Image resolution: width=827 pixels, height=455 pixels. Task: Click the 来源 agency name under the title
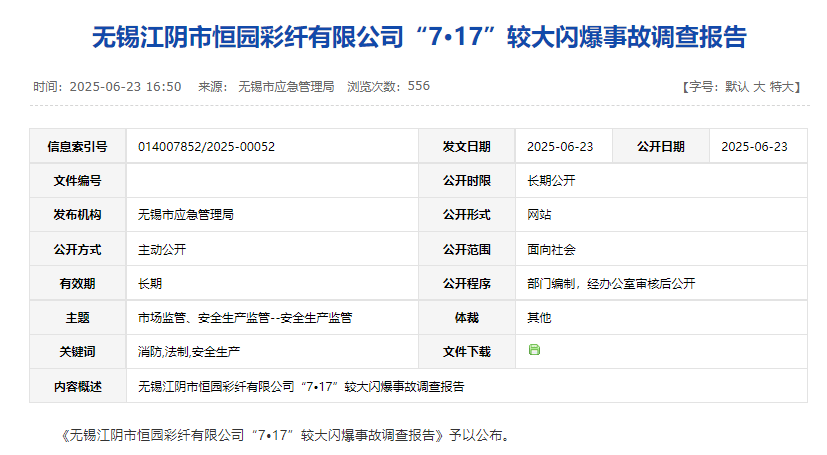(286, 87)
